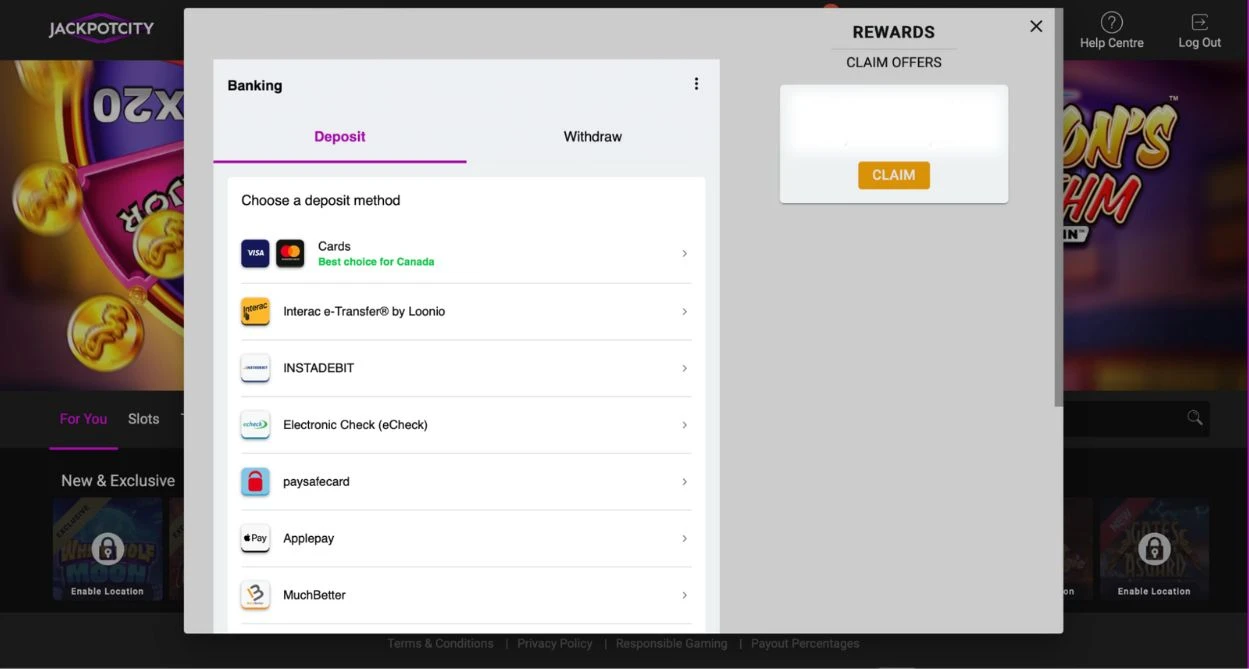This screenshot has width=1249, height=669.
Task: Click 'Enable Location' under Gates of Asgard
Action: pyautogui.click(x=1154, y=591)
